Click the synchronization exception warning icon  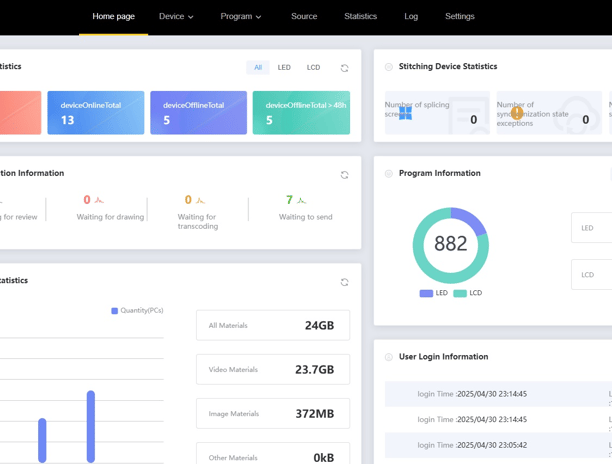click(x=517, y=113)
